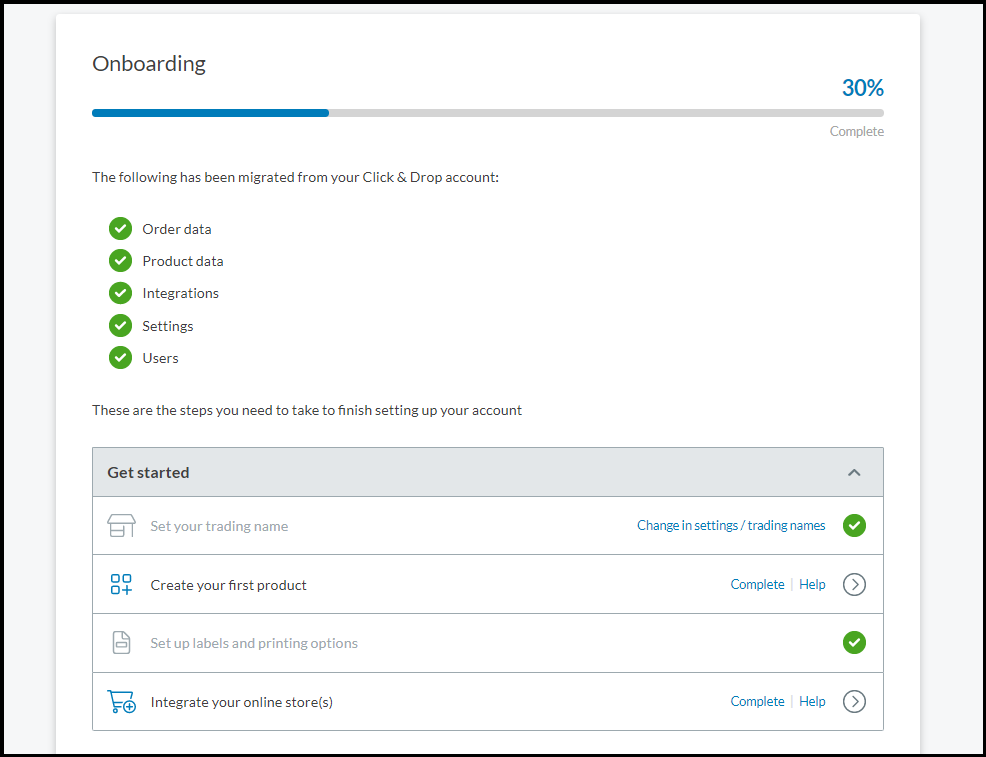Click the Users green checkmark
The image size is (986, 757).
pos(120,358)
